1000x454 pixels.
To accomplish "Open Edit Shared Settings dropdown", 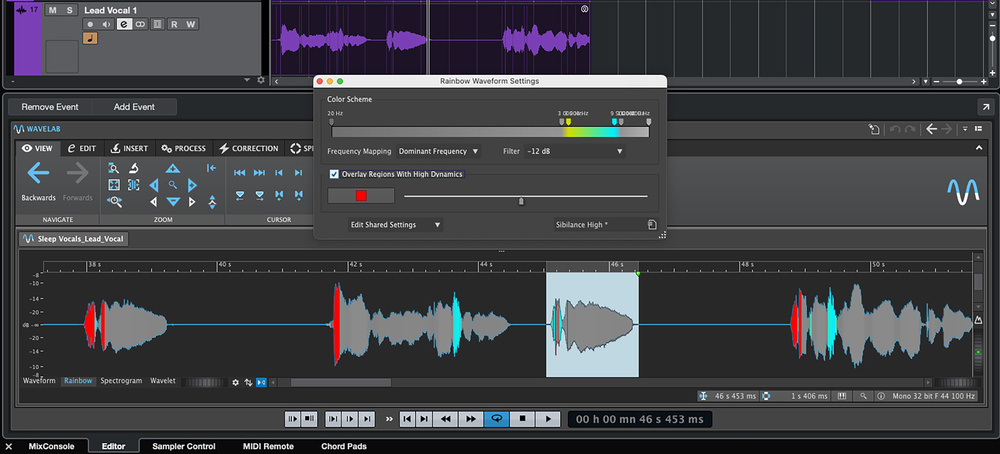I will (395, 225).
